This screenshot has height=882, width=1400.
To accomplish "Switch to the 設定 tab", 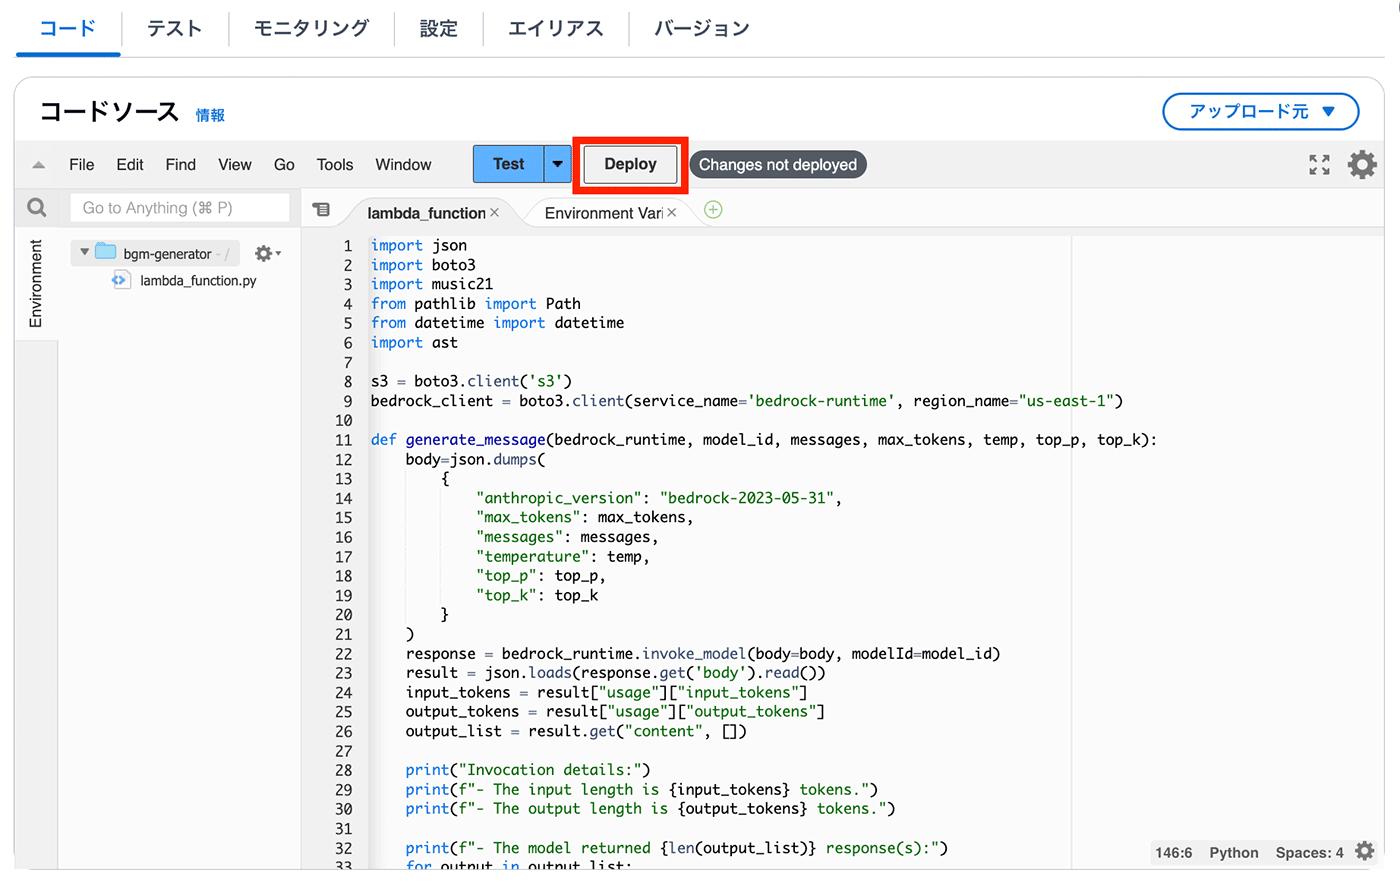I will pyautogui.click(x=438, y=28).
